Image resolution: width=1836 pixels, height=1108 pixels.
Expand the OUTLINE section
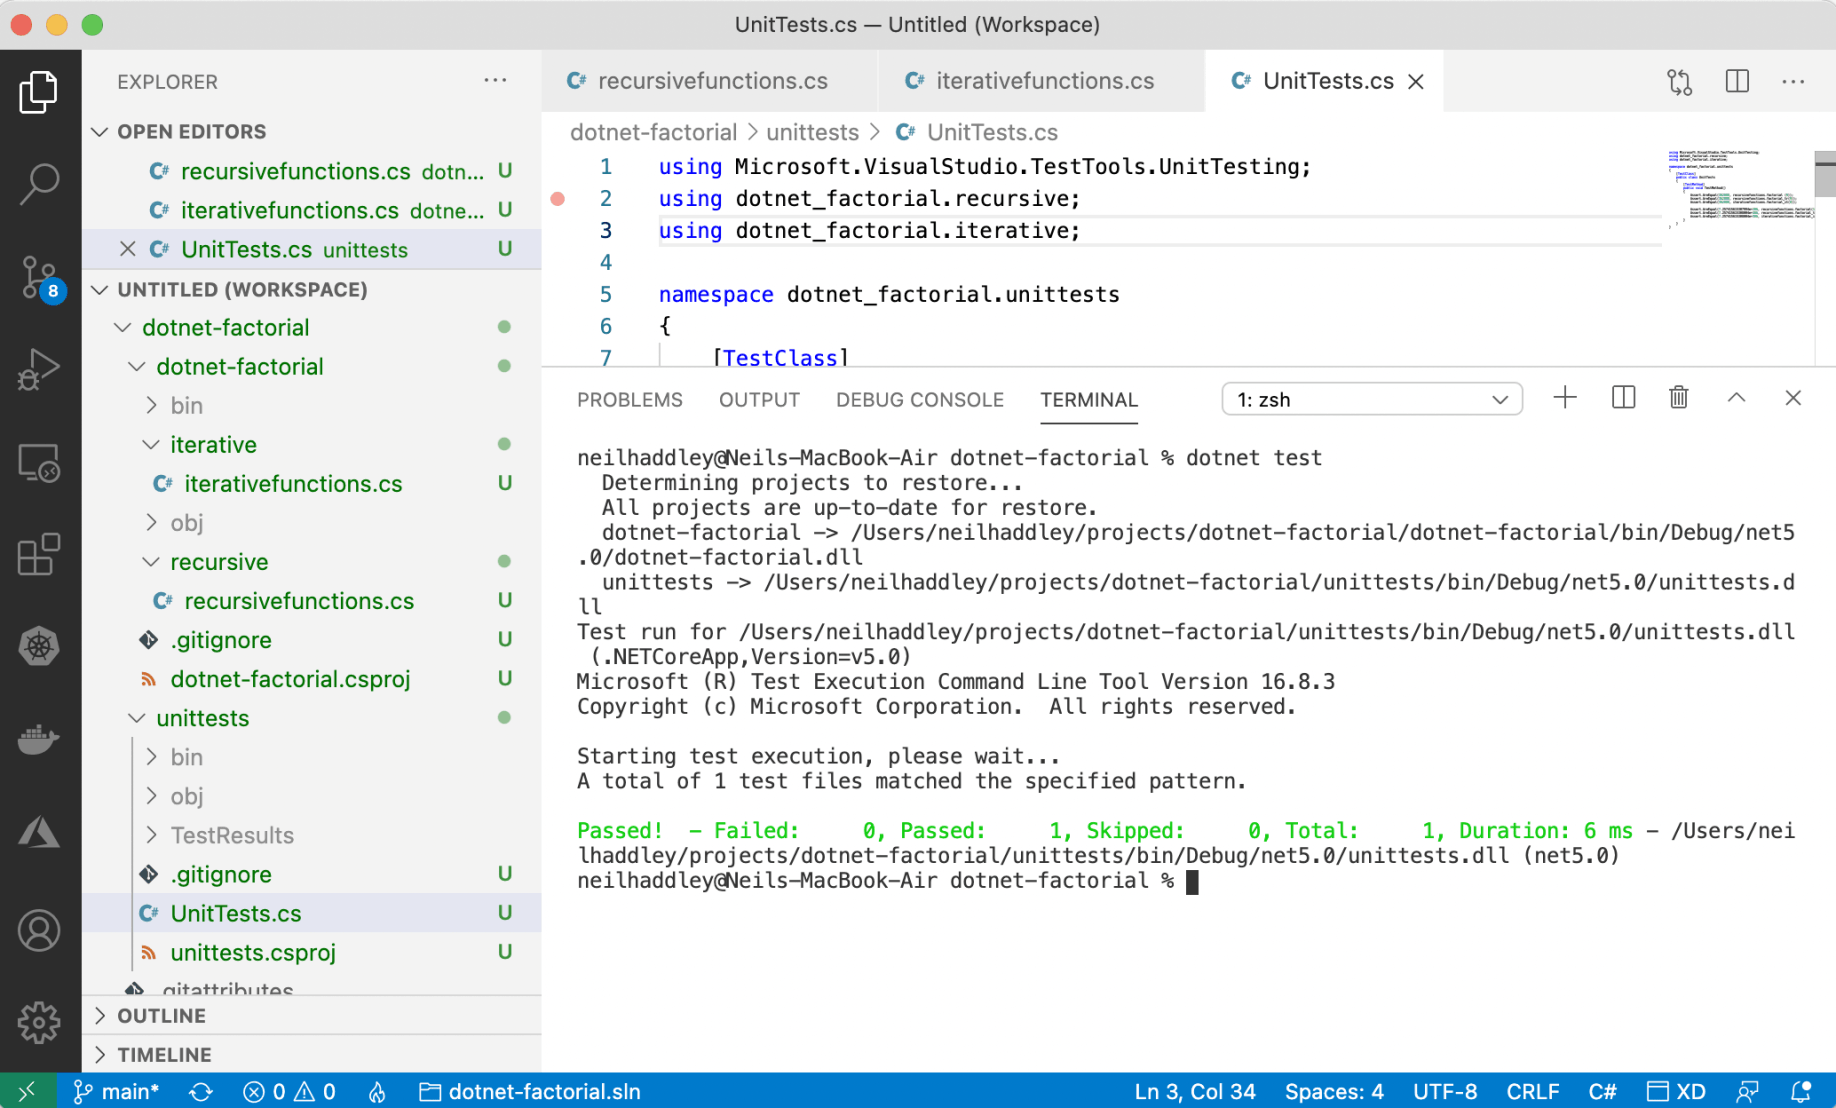(161, 1015)
